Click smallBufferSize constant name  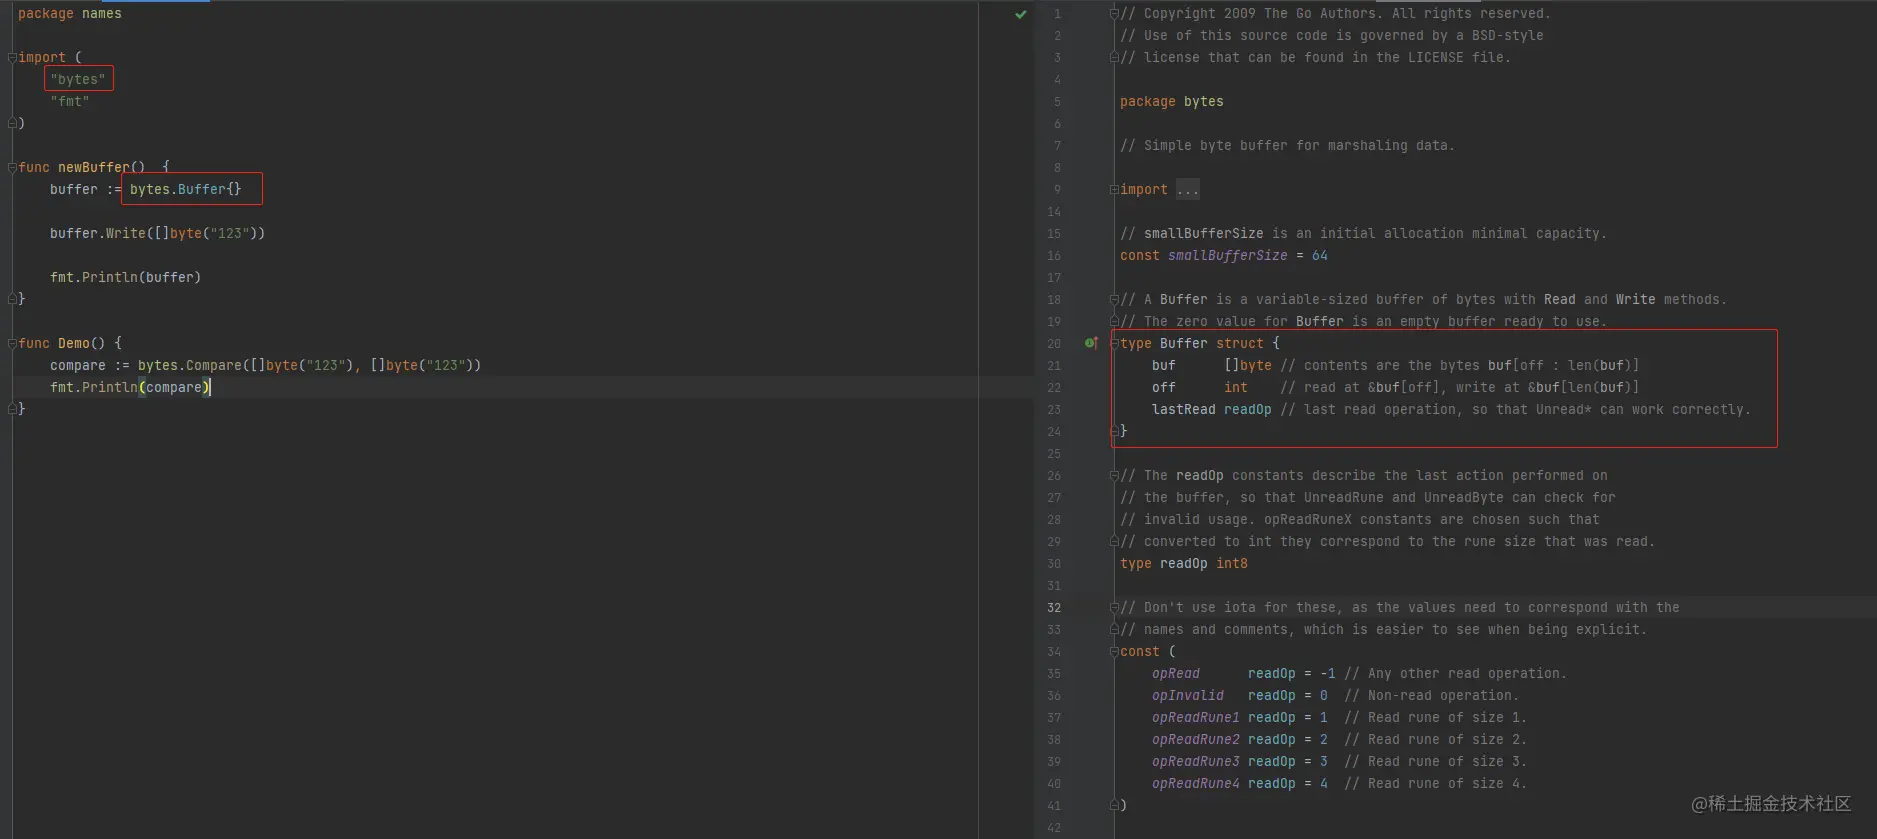pos(1228,256)
